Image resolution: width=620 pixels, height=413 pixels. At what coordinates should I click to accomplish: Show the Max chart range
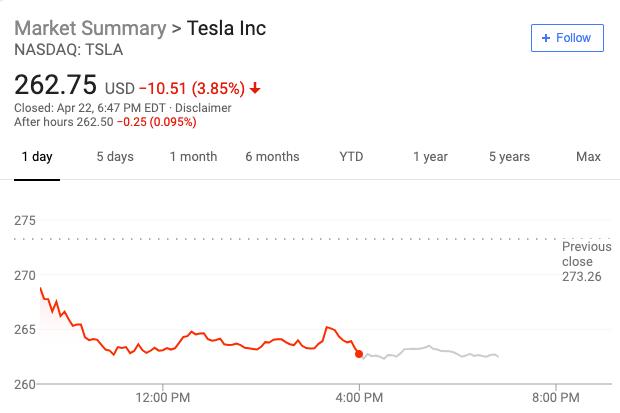588,157
